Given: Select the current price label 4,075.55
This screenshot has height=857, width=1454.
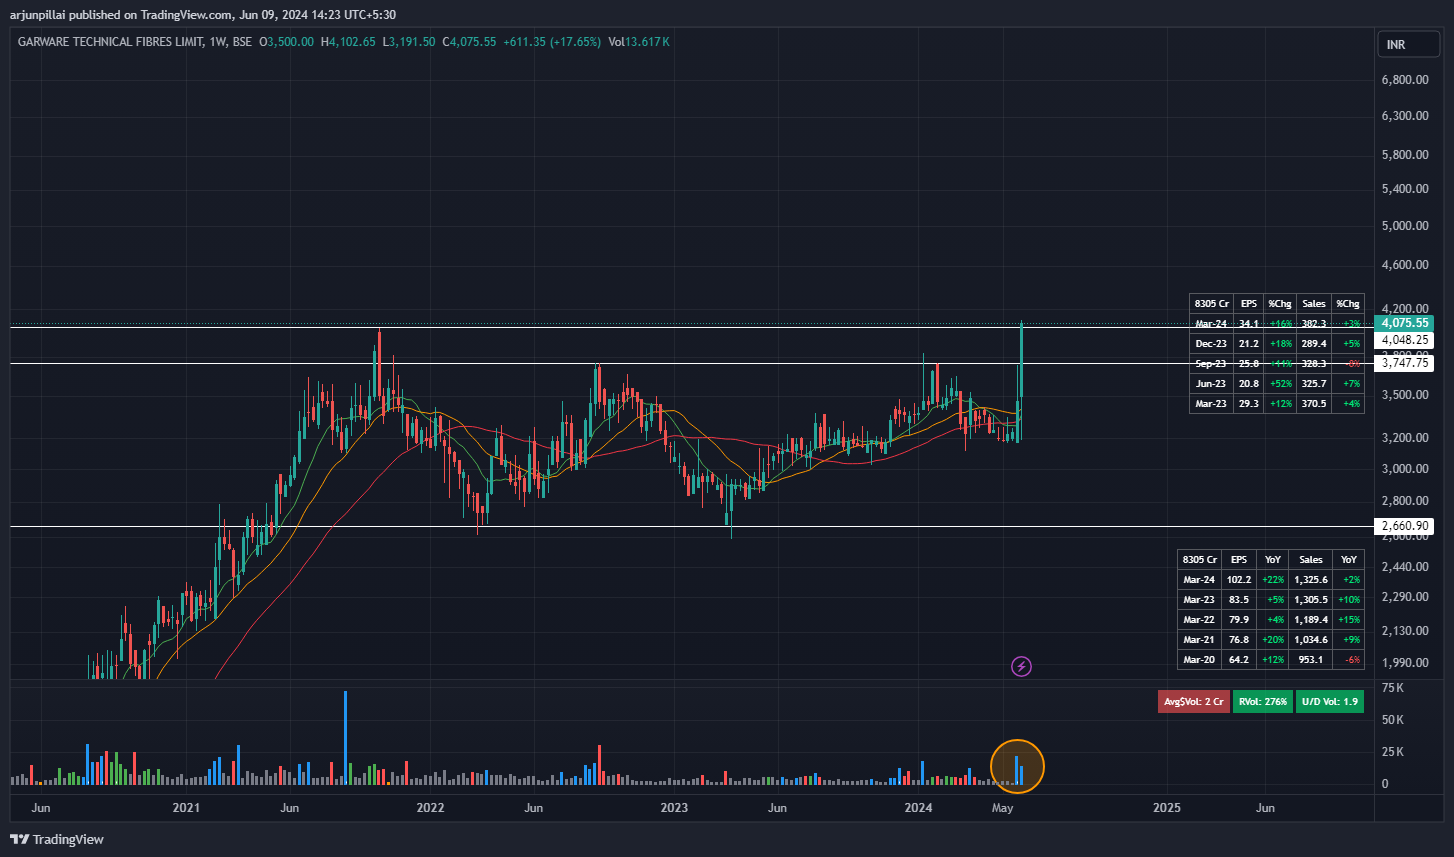Looking at the screenshot, I should coord(1405,324).
